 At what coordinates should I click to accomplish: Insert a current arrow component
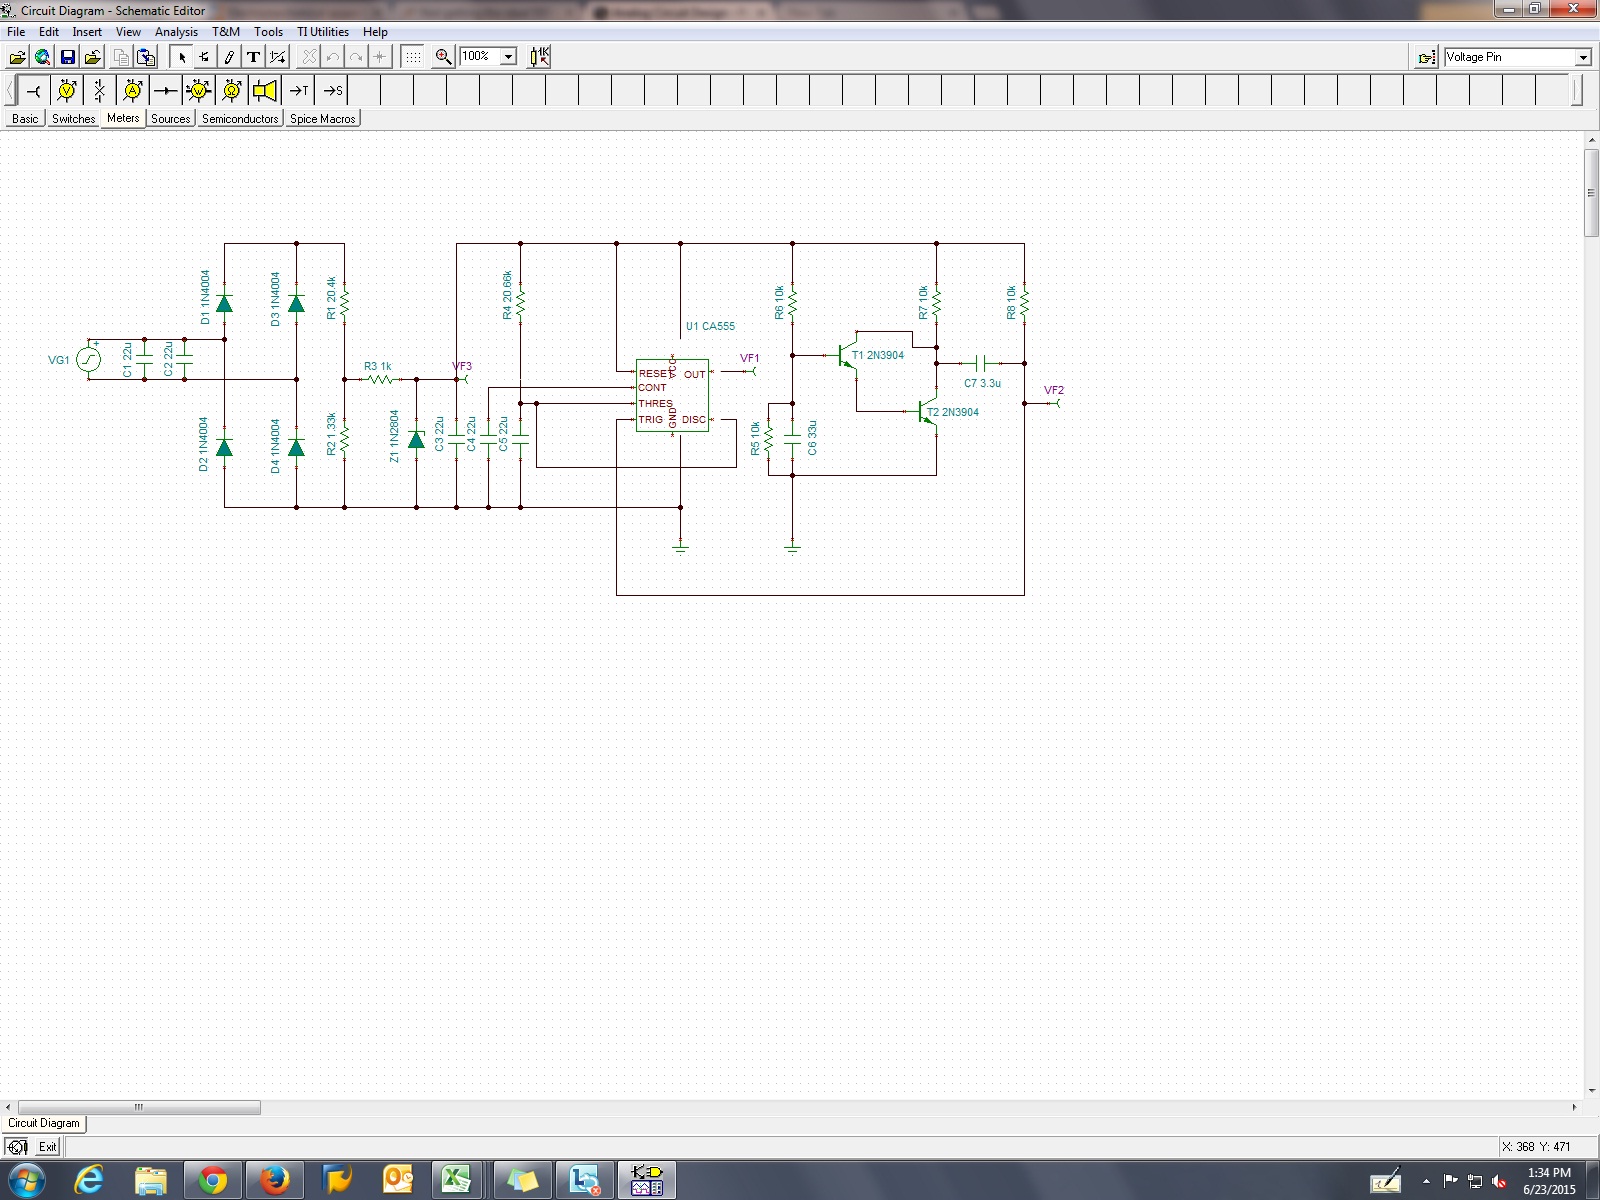(x=166, y=91)
